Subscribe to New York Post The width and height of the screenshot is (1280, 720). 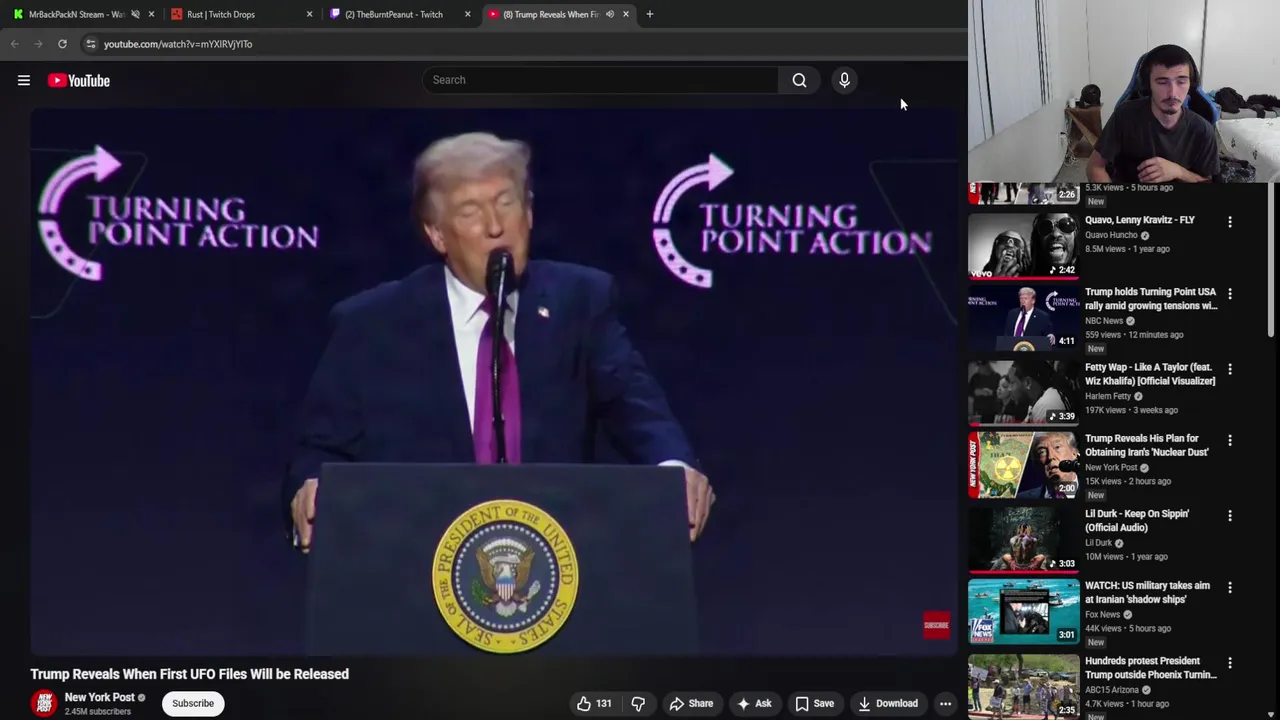pos(193,703)
